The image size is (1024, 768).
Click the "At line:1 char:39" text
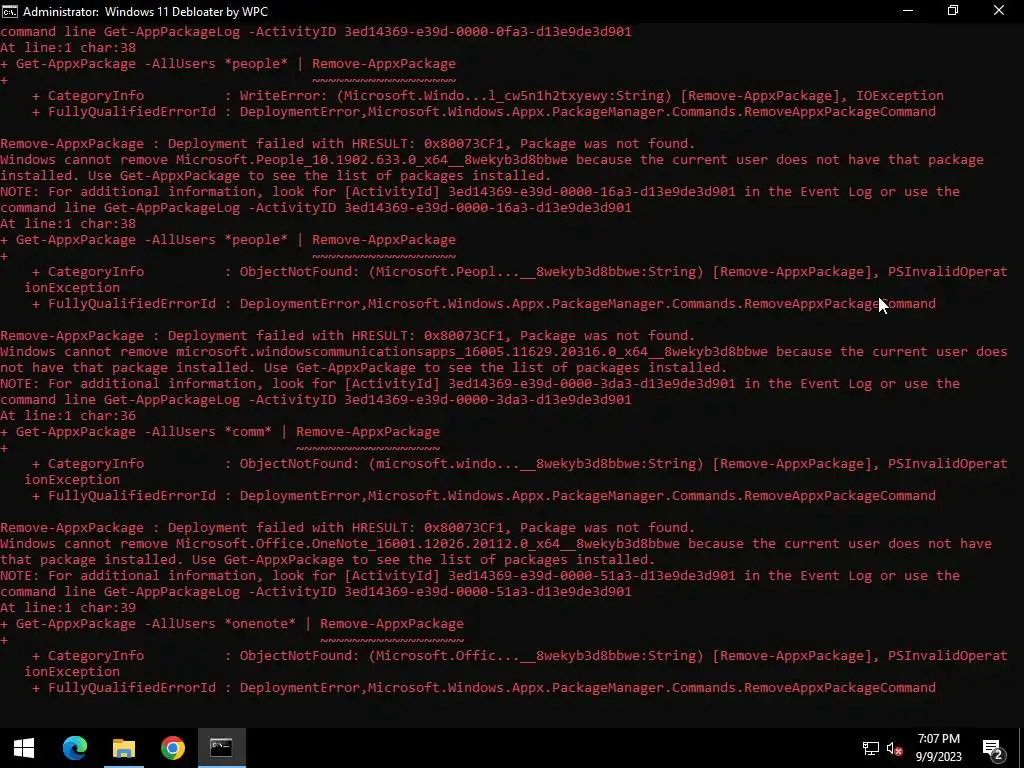point(68,607)
